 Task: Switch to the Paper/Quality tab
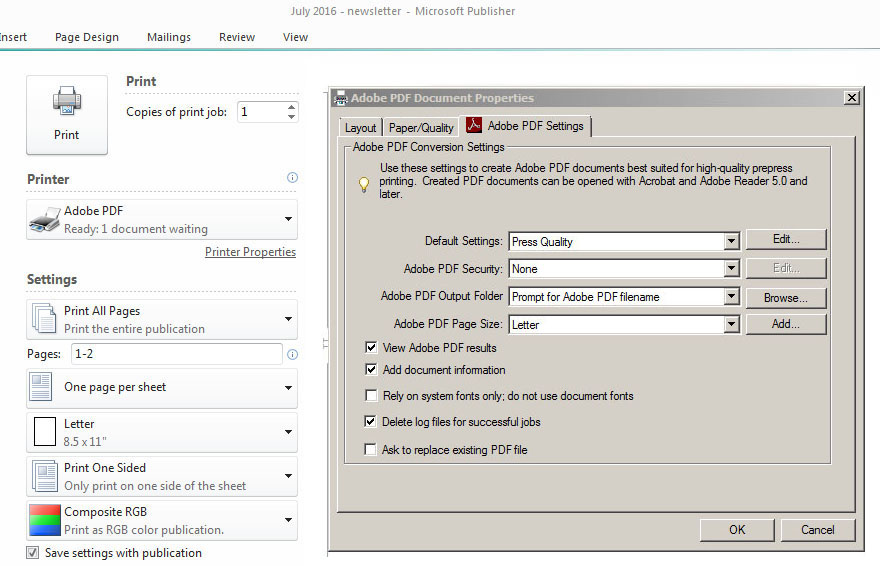click(x=420, y=128)
